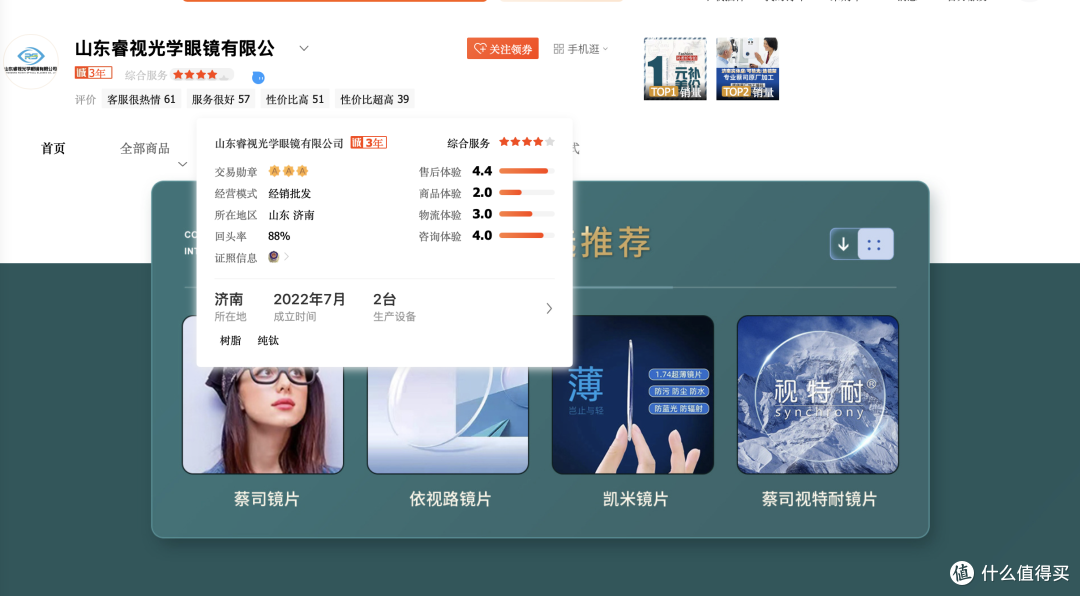The image size is (1080, 596).
Task: Open the 证照信息 license badge icon
Action: point(273,256)
